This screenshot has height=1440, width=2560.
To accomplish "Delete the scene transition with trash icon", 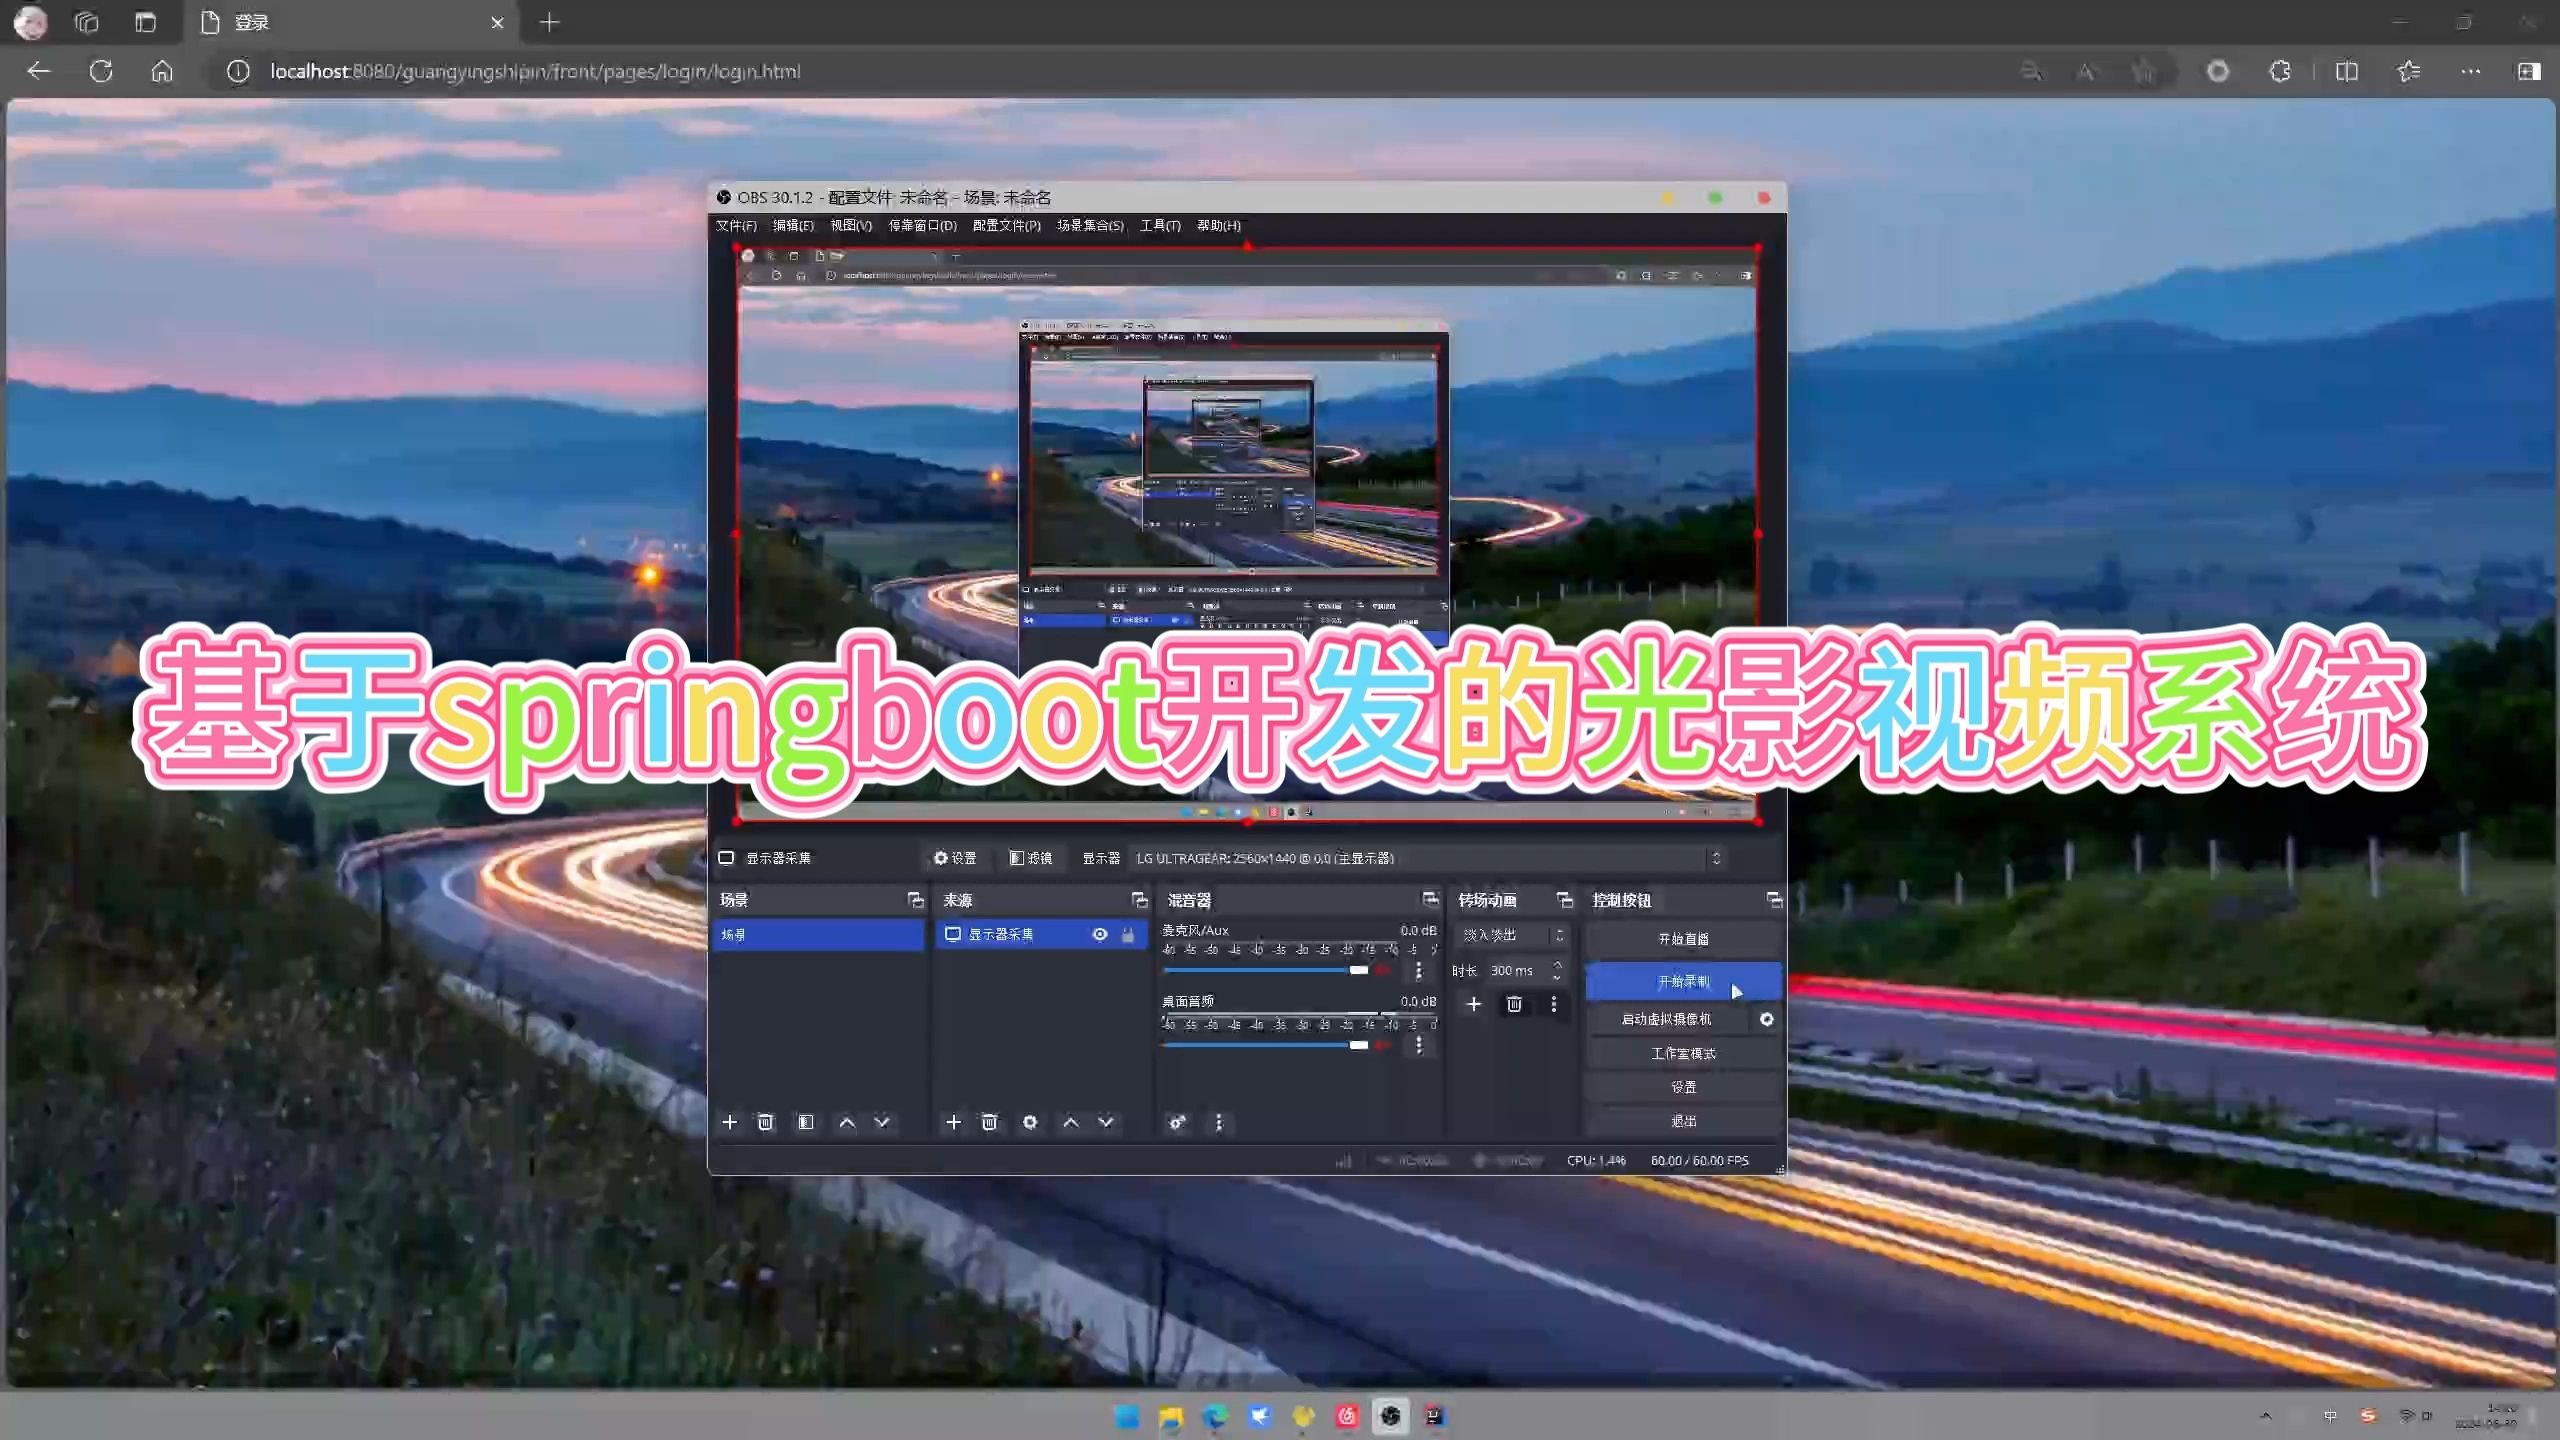I will pyautogui.click(x=1514, y=1004).
